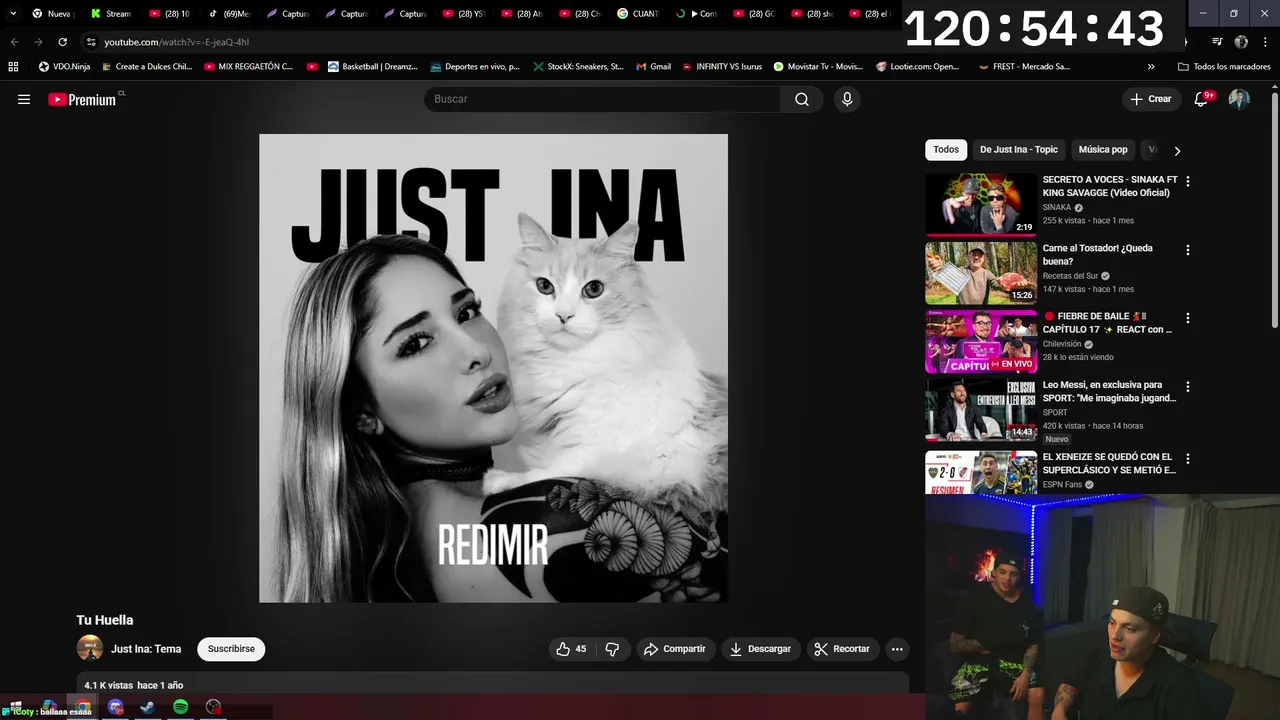Open Chrome from the taskbar

(83, 707)
